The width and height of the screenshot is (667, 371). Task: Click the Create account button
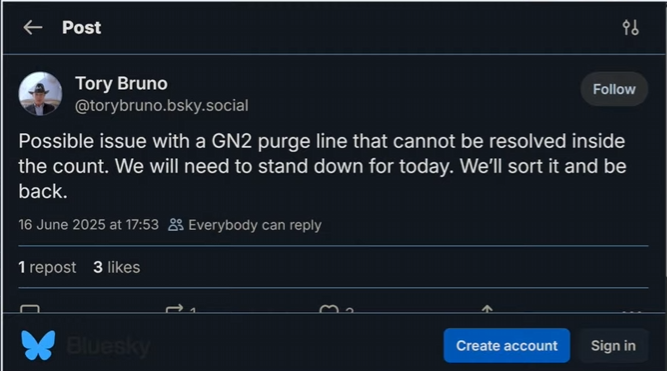coord(507,345)
